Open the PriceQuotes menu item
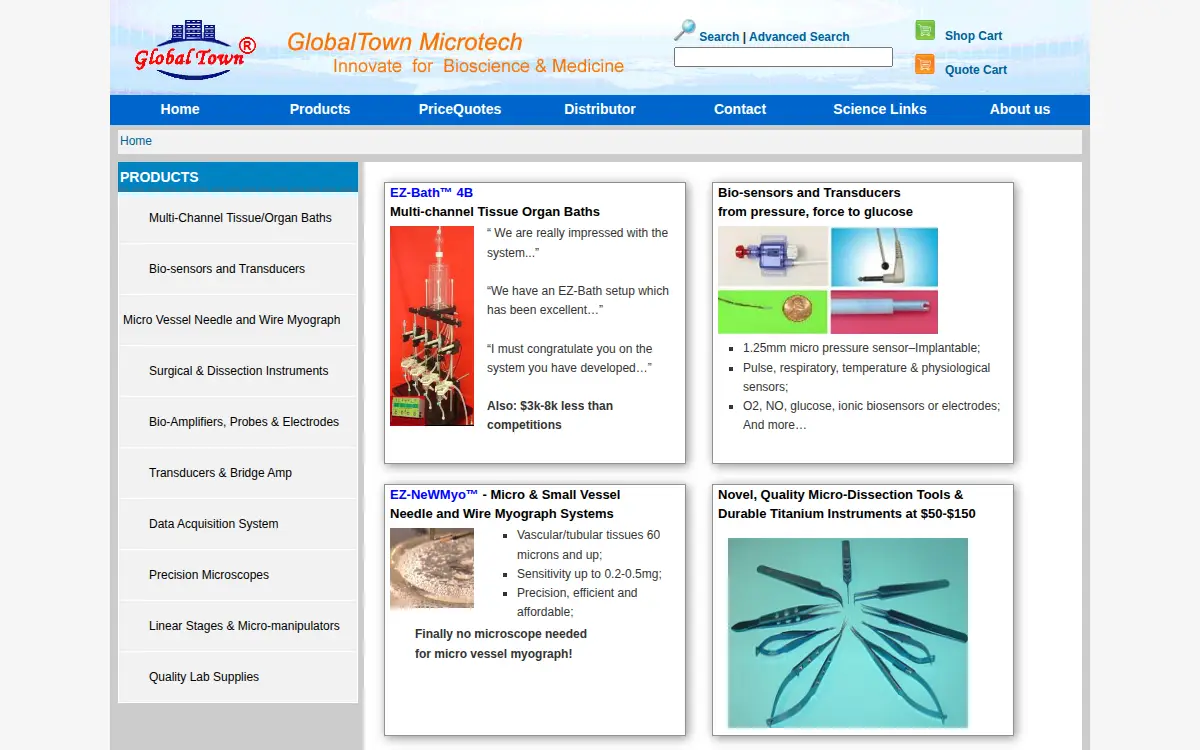 tap(460, 109)
